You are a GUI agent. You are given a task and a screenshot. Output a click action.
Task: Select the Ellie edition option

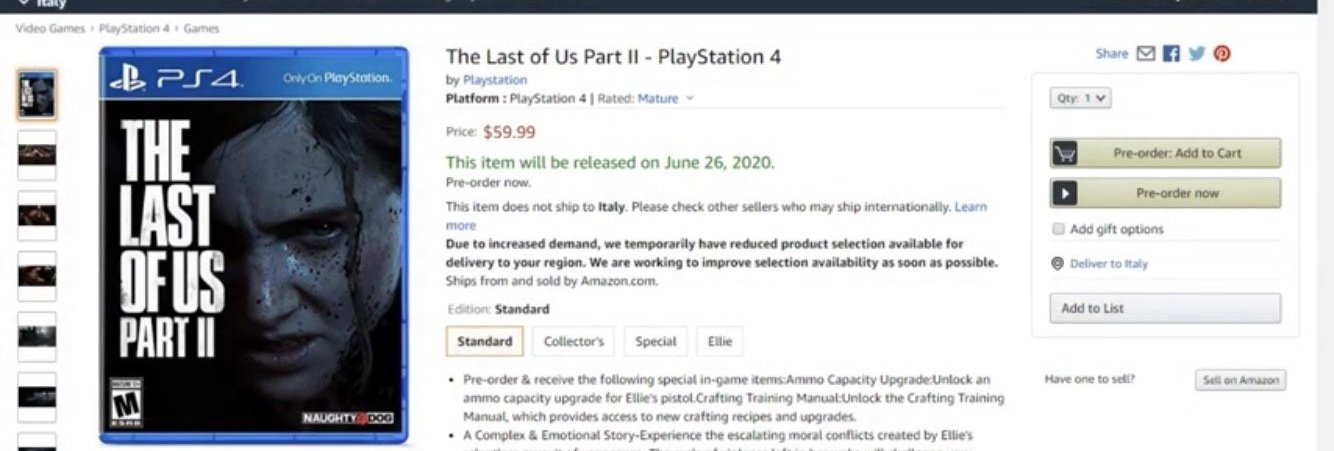click(x=720, y=341)
